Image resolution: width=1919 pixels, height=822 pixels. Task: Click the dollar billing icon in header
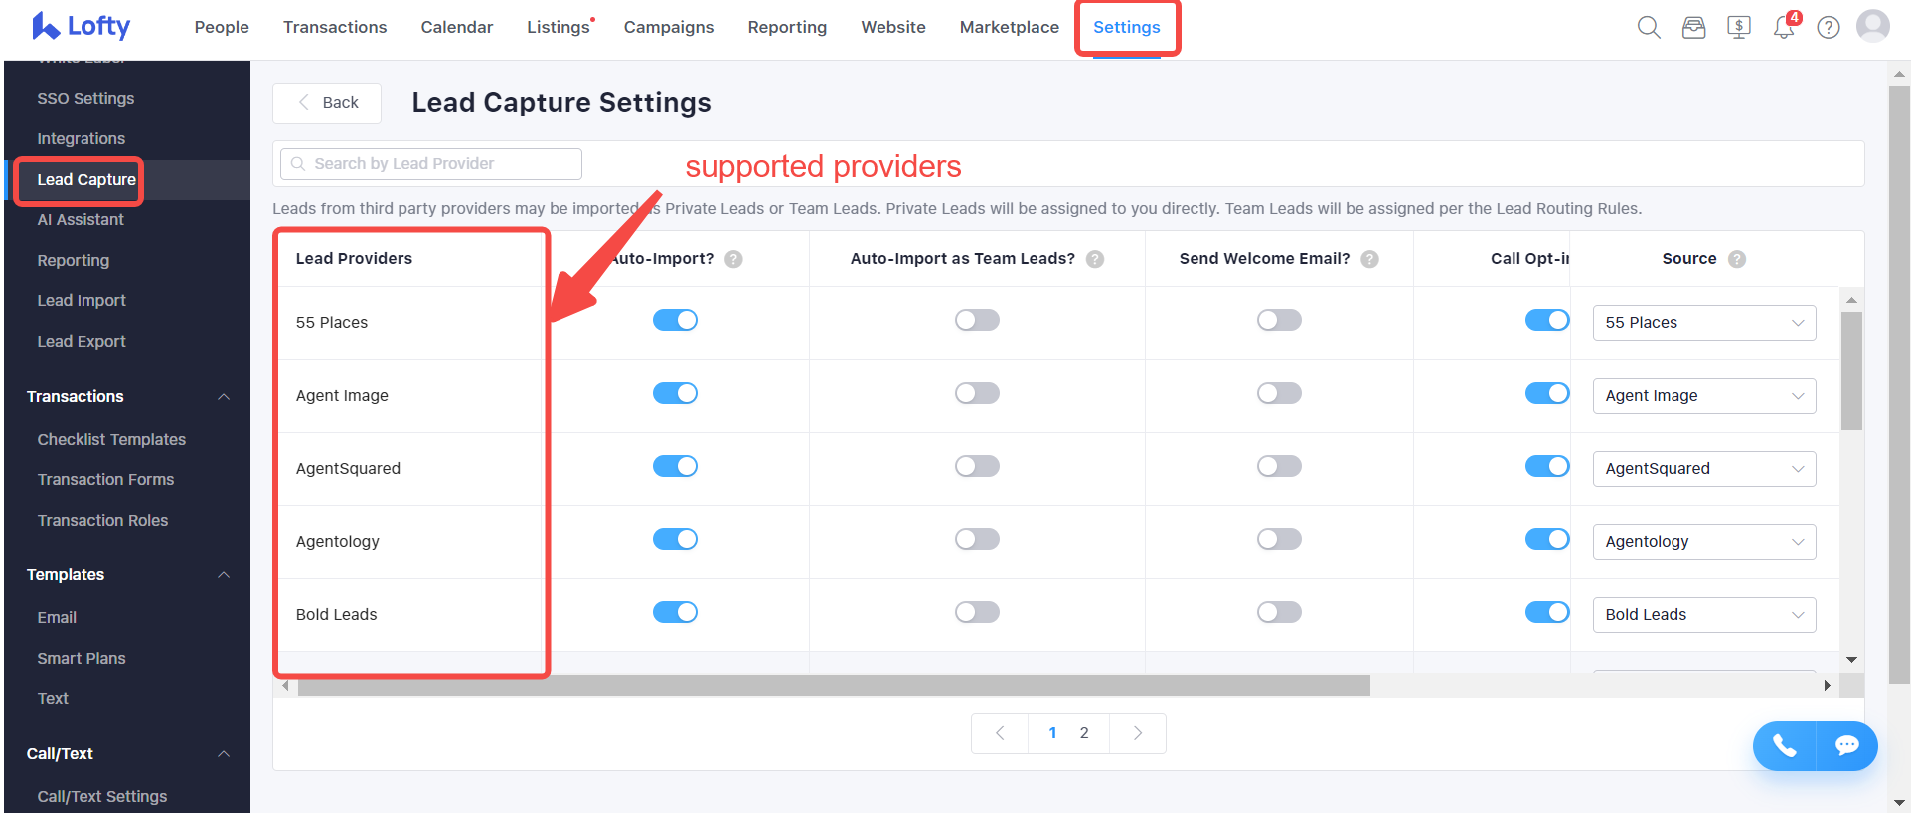(x=1739, y=28)
